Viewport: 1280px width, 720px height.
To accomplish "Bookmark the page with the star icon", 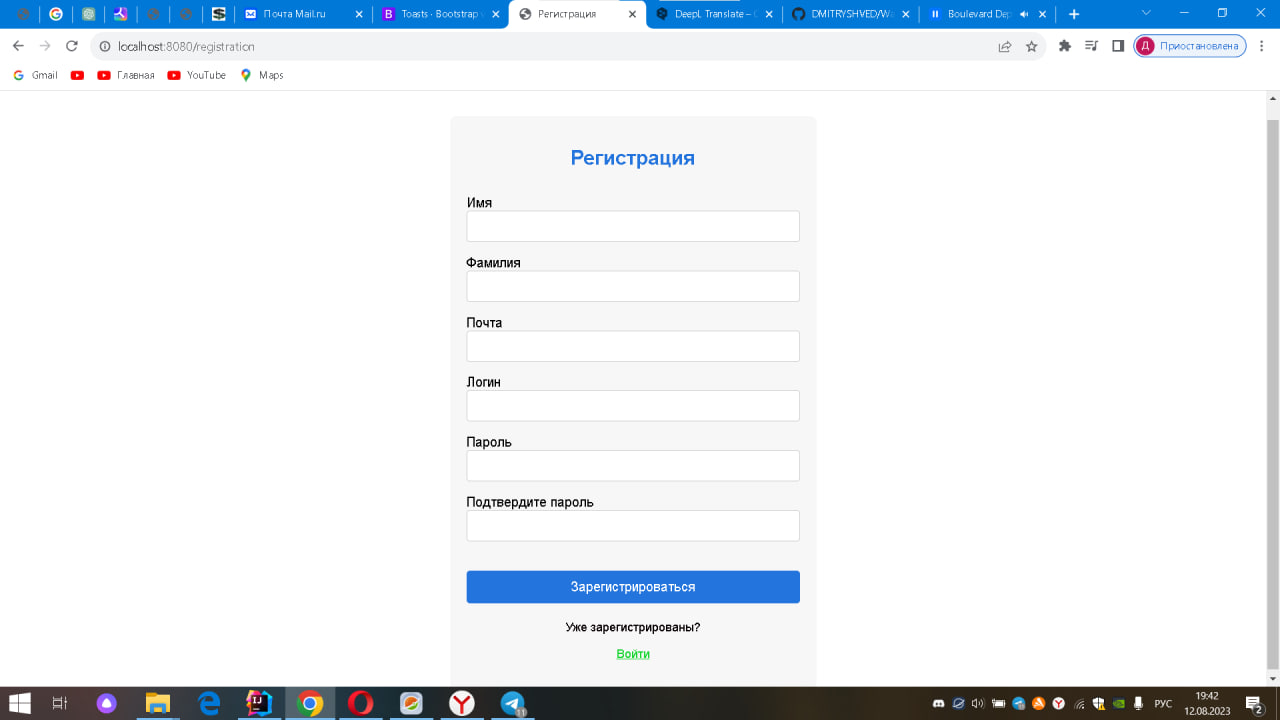I will click(1031, 46).
